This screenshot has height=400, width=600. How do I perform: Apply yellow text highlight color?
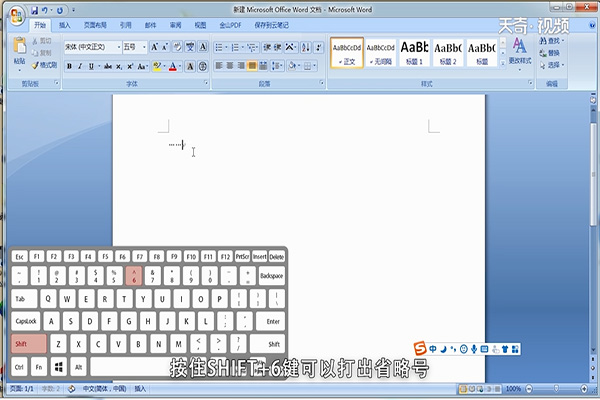click(x=157, y=67)
